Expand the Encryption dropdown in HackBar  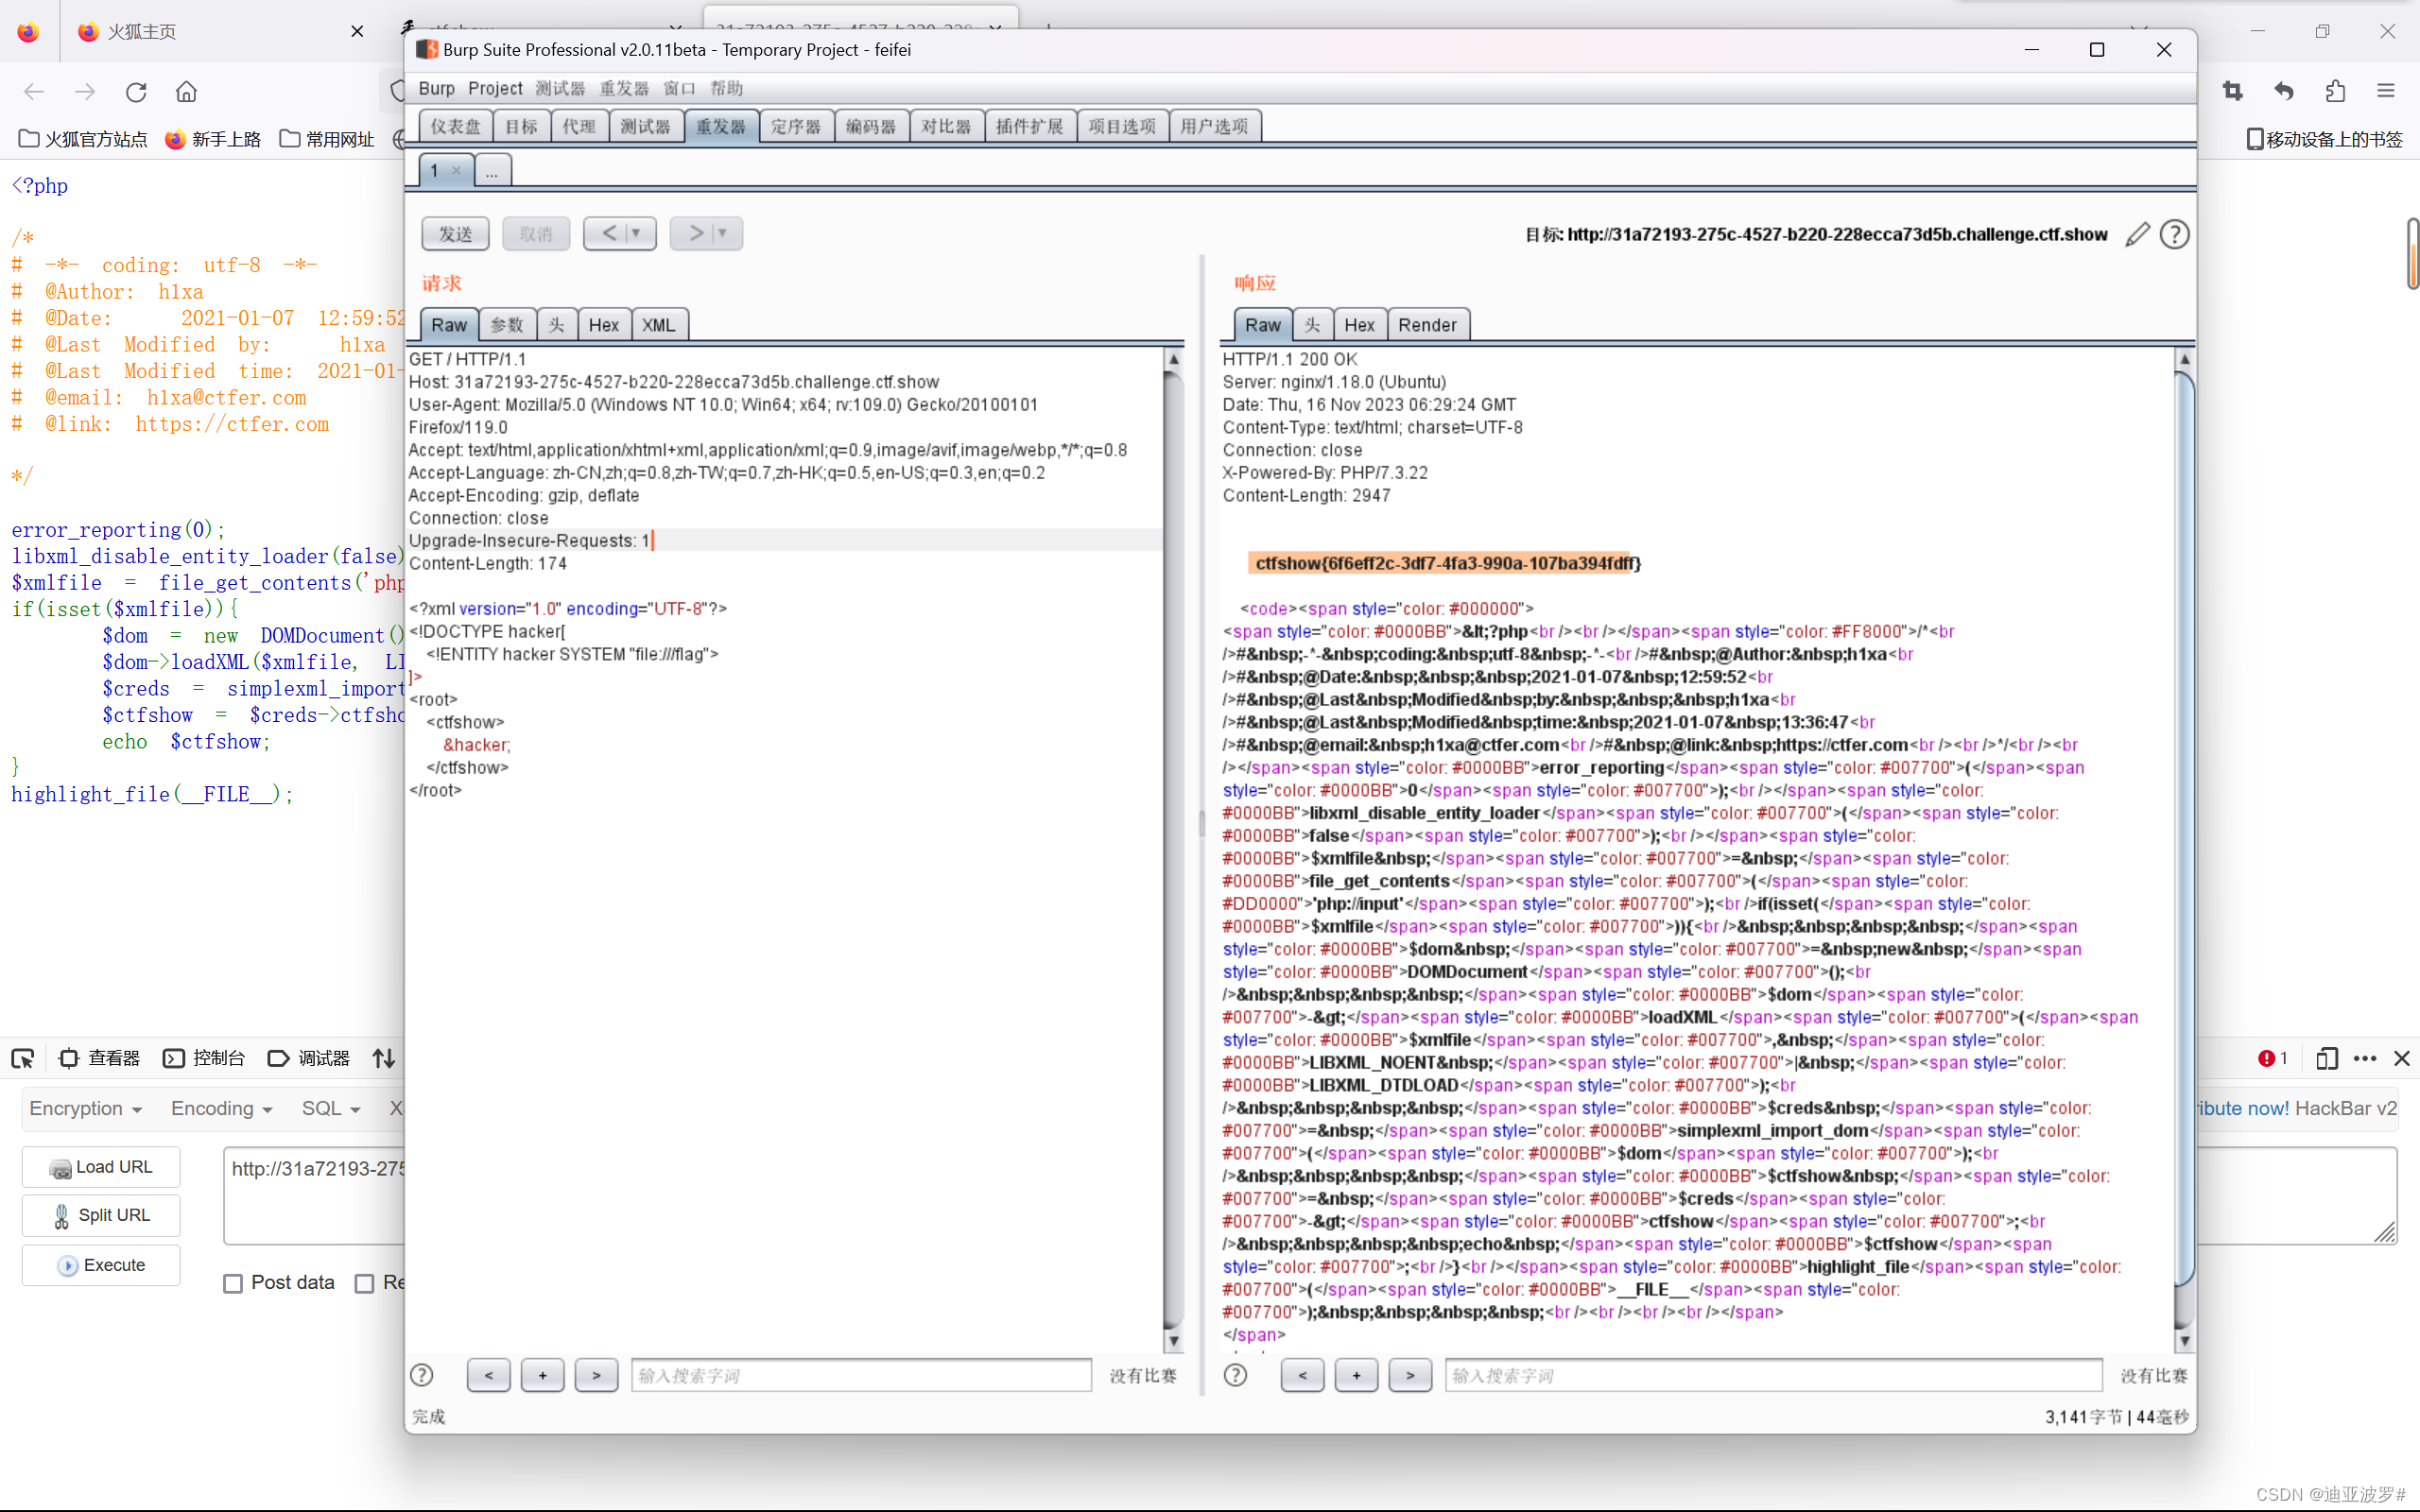tap(86, 1108)
